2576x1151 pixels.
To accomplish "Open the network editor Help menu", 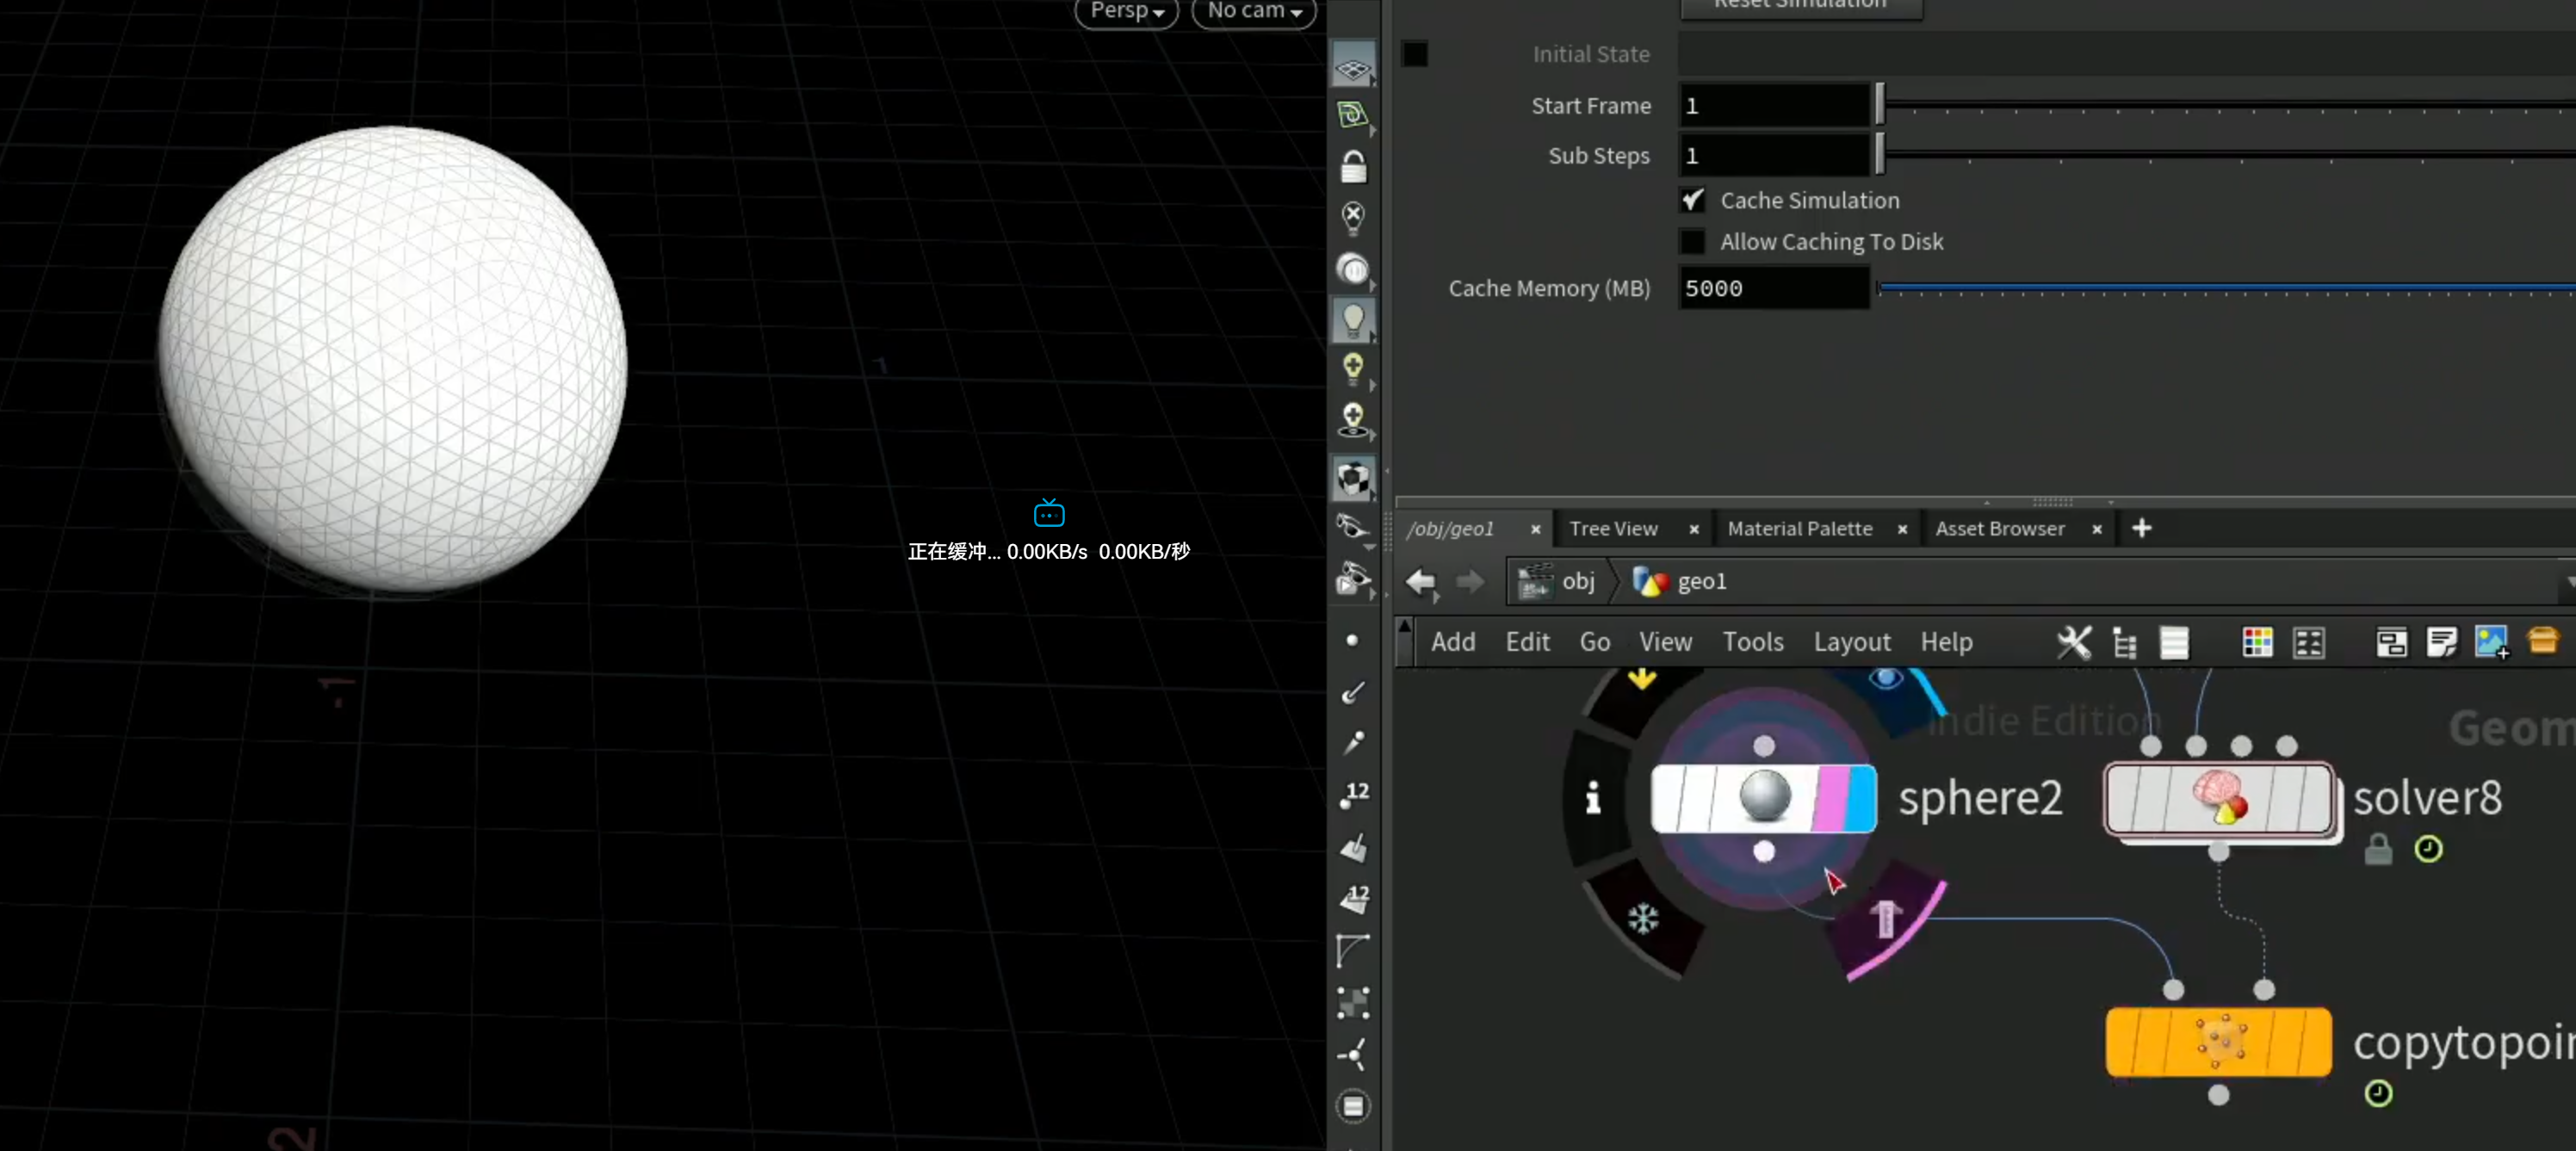I will (1946, 642).
